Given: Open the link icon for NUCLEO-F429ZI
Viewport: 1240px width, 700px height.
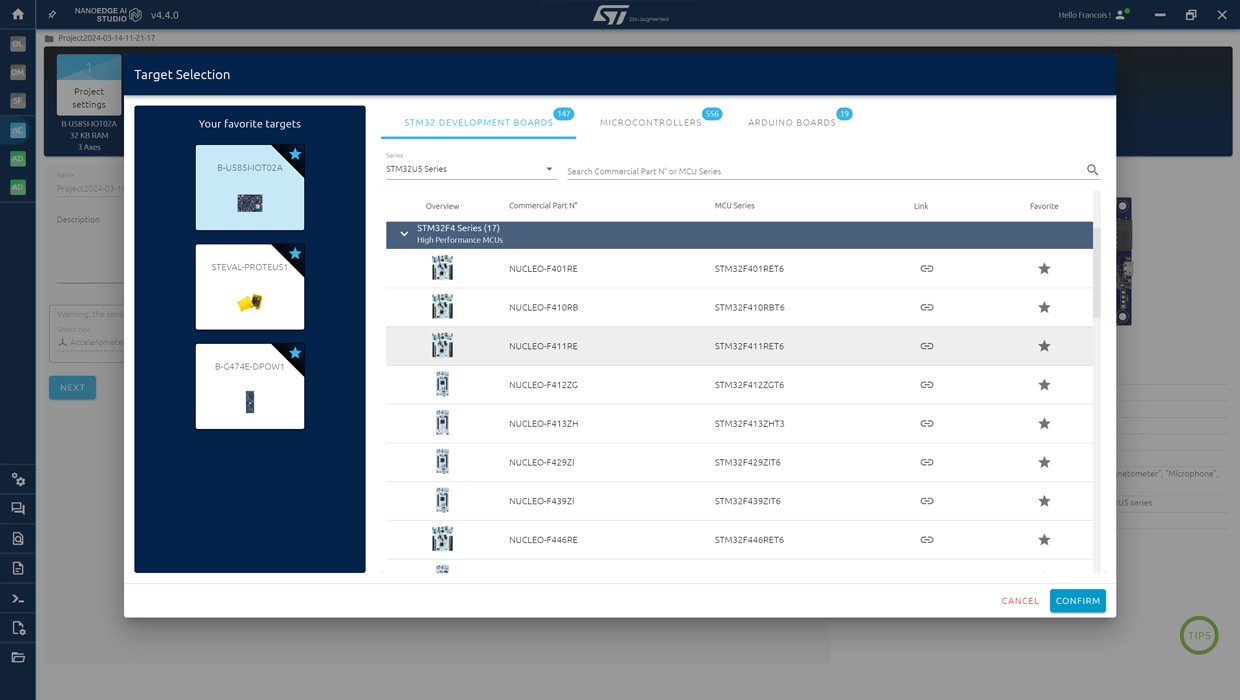Looking at the screenshot, I should coord(926,462).
